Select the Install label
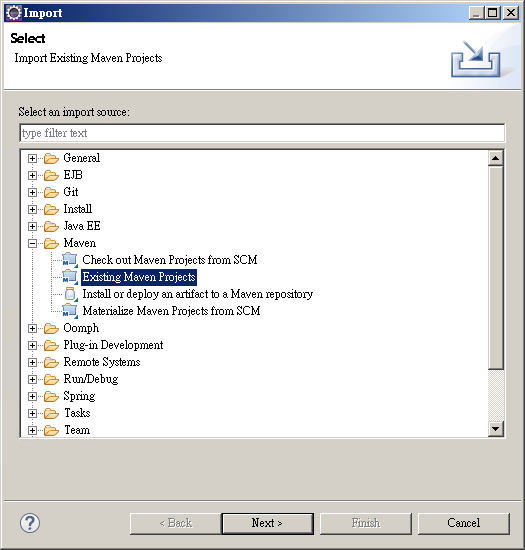Image resolution: width=525 pixels, height=550 pixels. (x=78, y=209)
